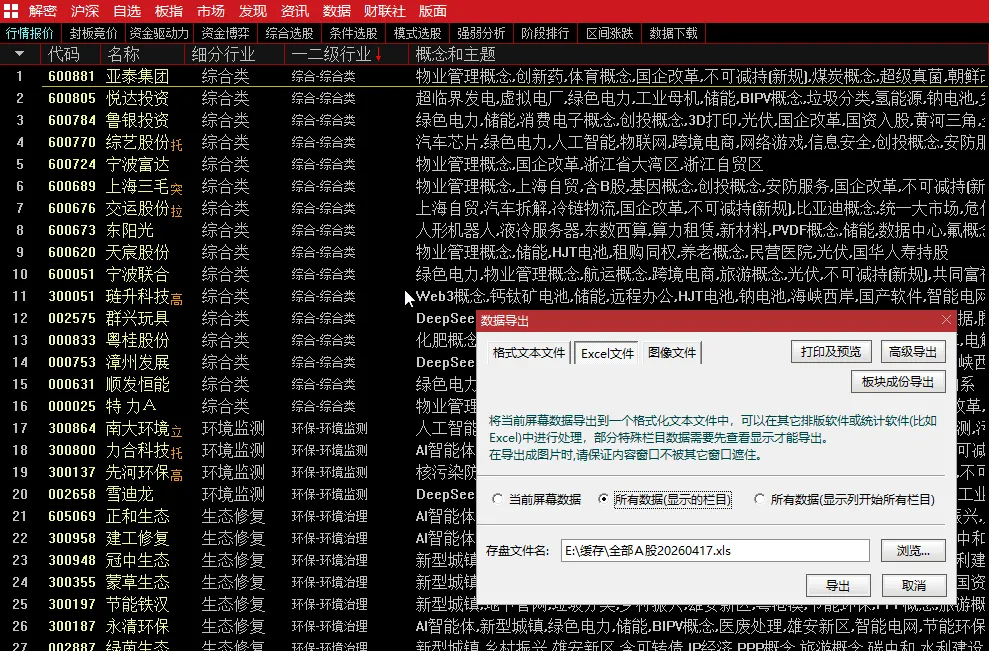The width and height of the screenshot is (989, 651).
Task: Select stock code 002575
Action: [72, 319]
